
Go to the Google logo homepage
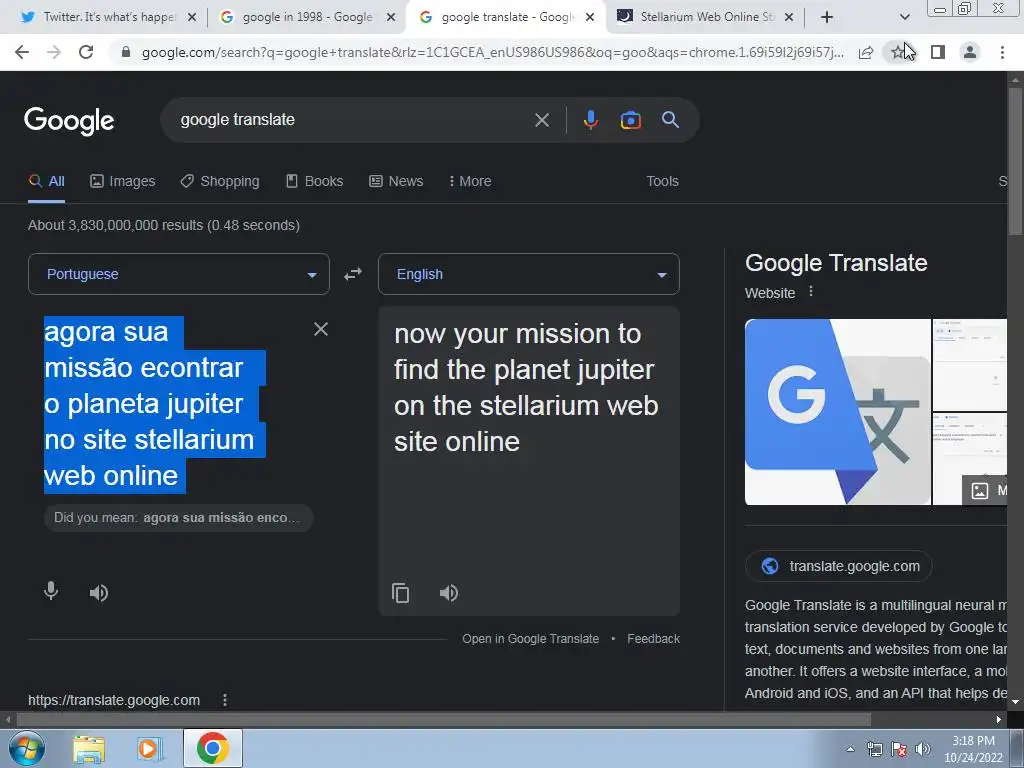[69, 121]
